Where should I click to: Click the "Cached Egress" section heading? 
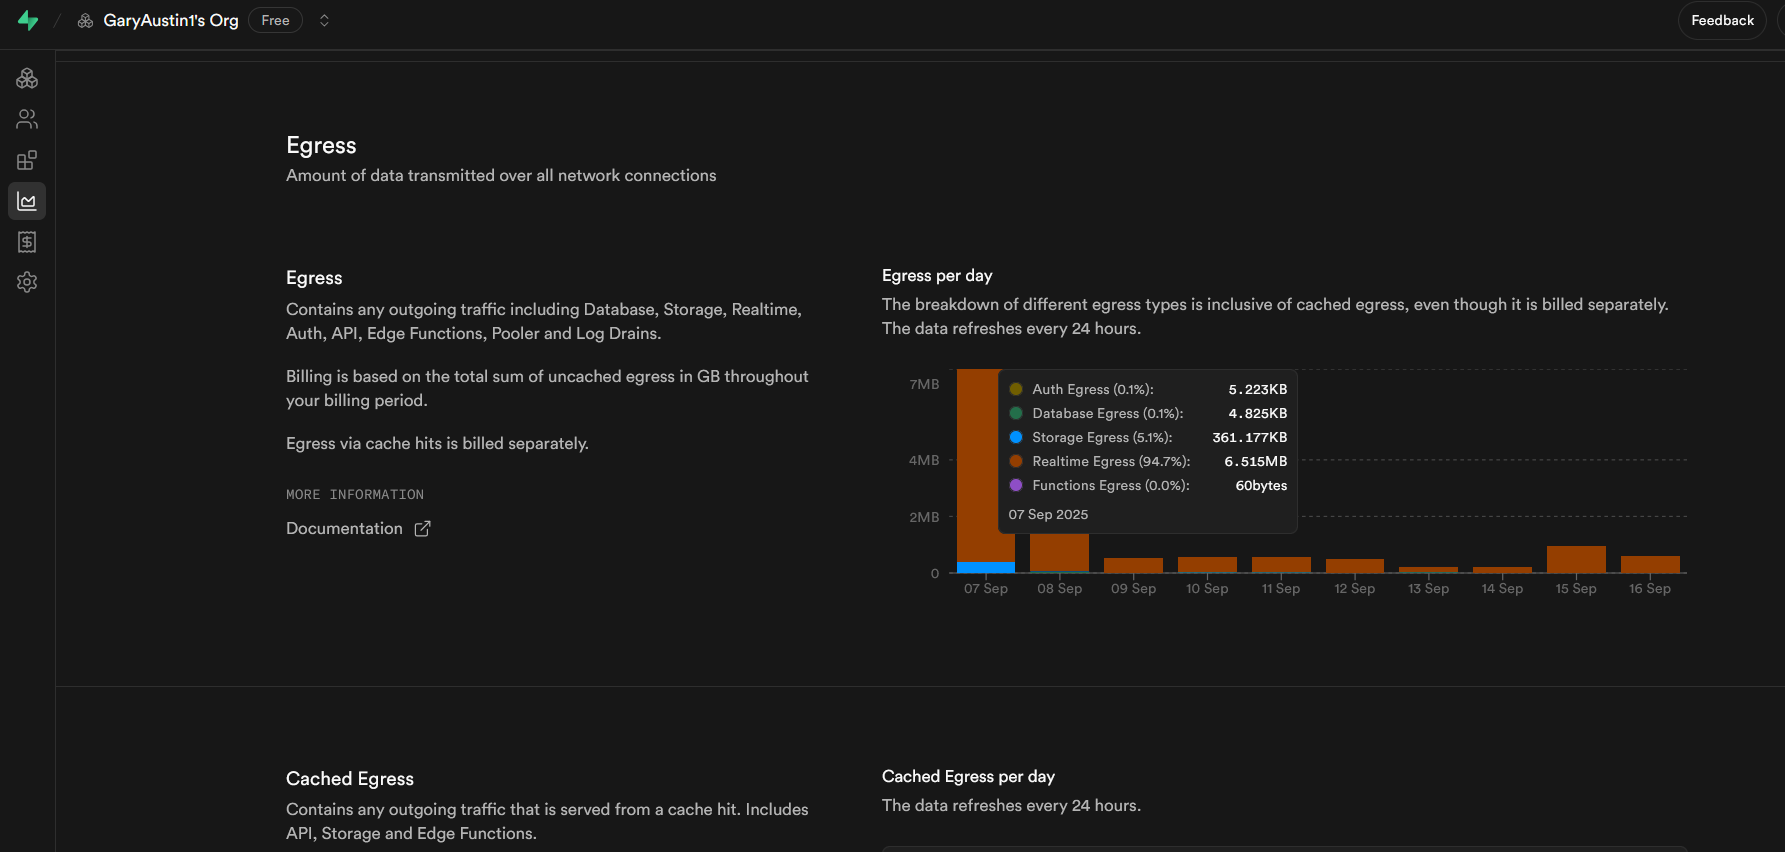[350, 778]
